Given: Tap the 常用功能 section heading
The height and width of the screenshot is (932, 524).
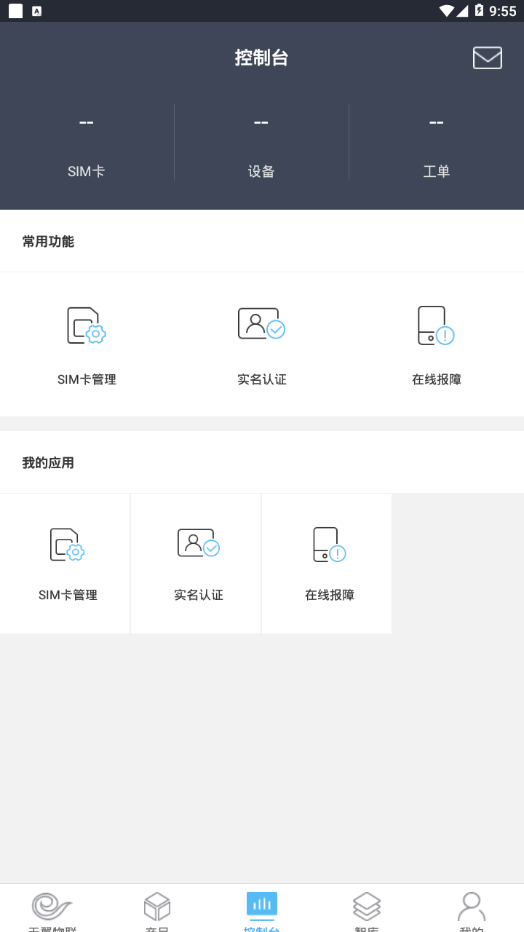Looking at the screenshot, I should (x=48, y=241).
